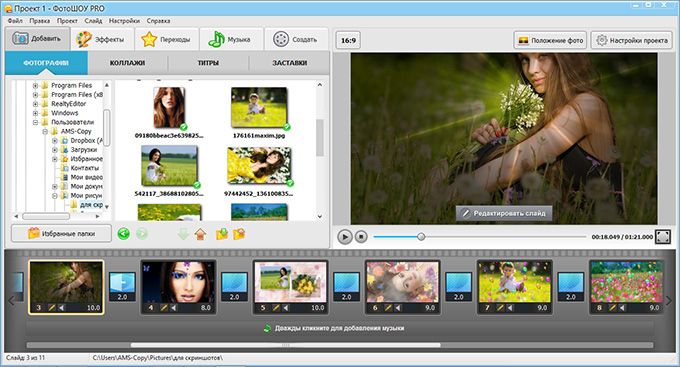Stop playback with the stop button

click(361, 237)
